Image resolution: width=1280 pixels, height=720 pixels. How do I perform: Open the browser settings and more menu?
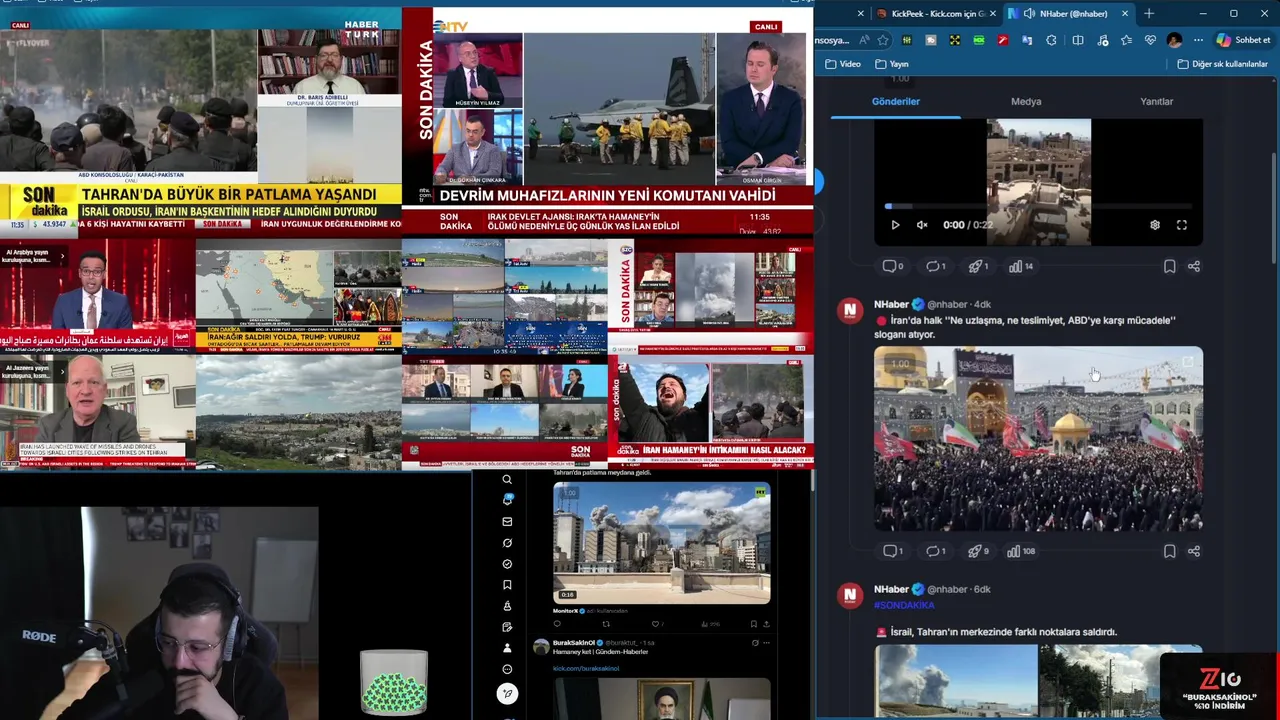coord(1198,40)
